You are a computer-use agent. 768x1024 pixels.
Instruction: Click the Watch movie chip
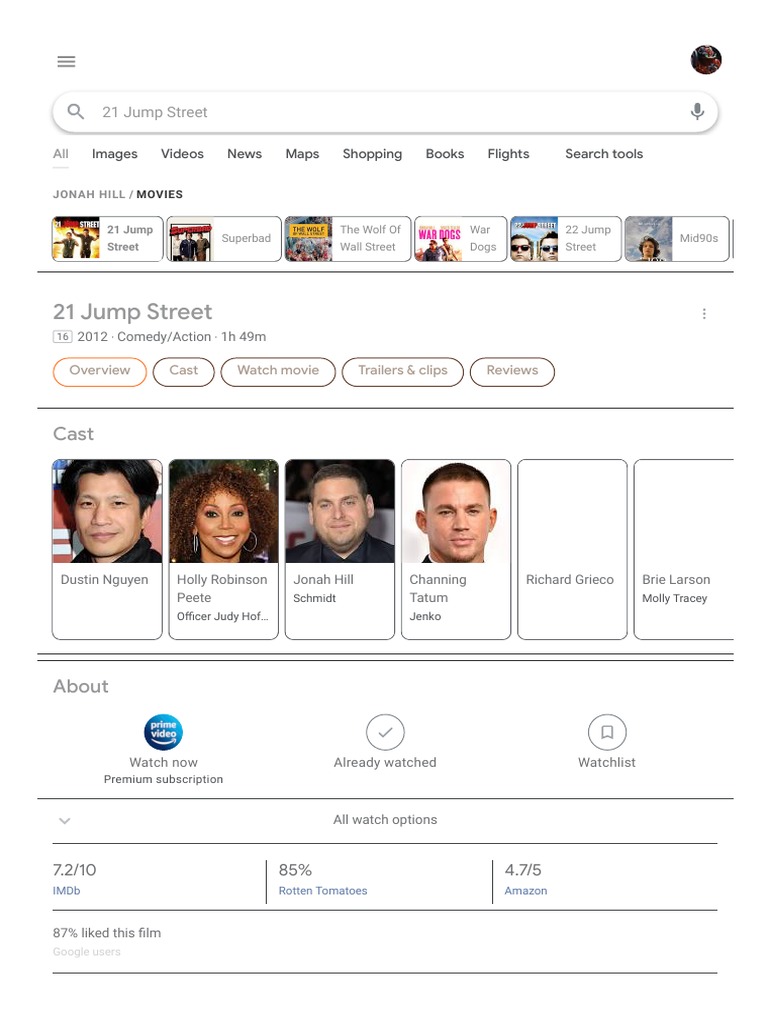pyautogui.click(x=278, y=372)
